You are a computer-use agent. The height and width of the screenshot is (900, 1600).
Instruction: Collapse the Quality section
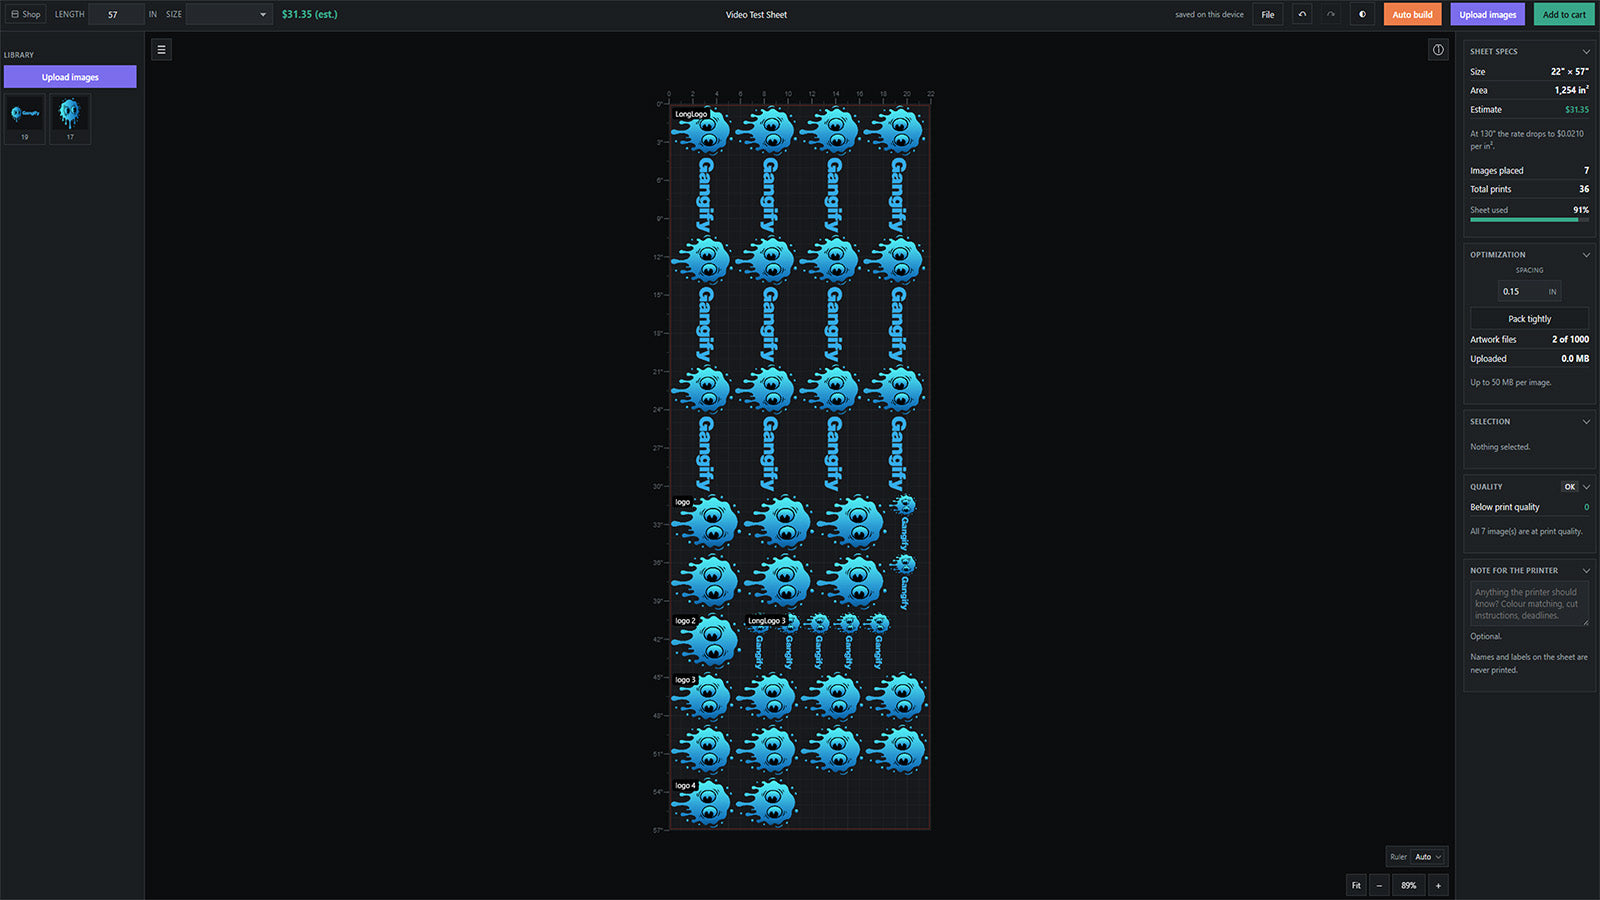1586,486
